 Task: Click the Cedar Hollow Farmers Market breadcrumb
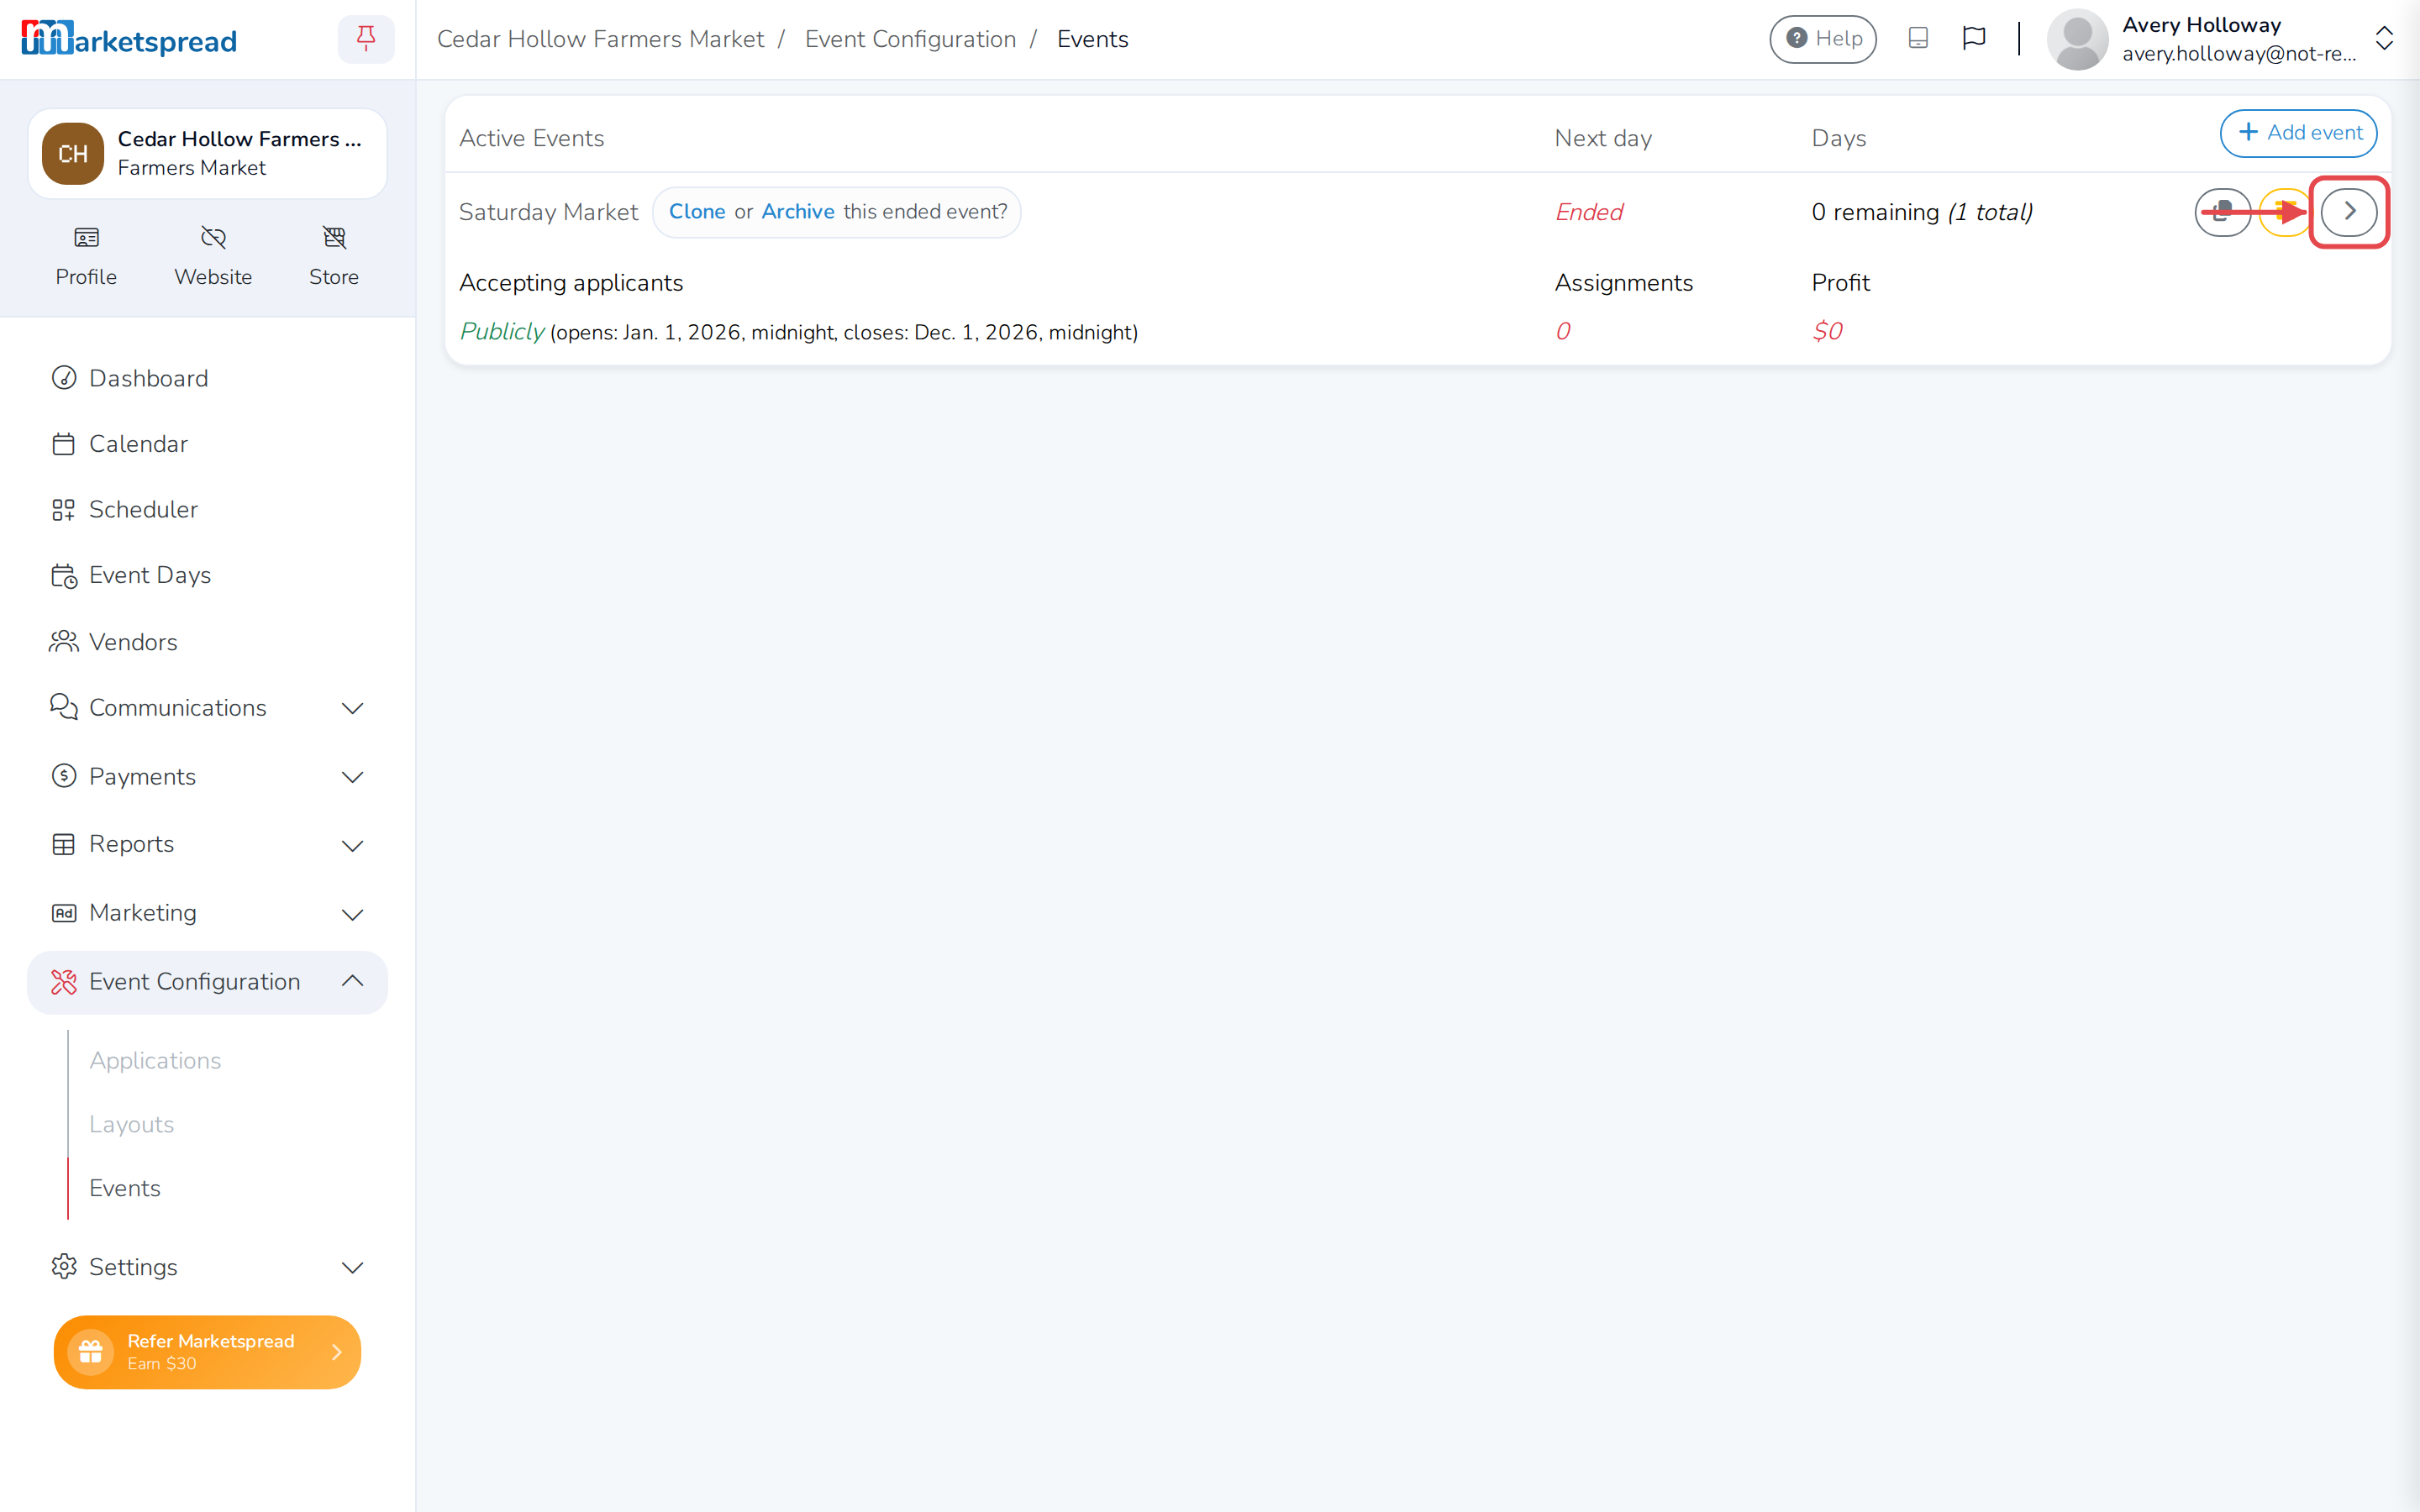[x=600, y=39]
